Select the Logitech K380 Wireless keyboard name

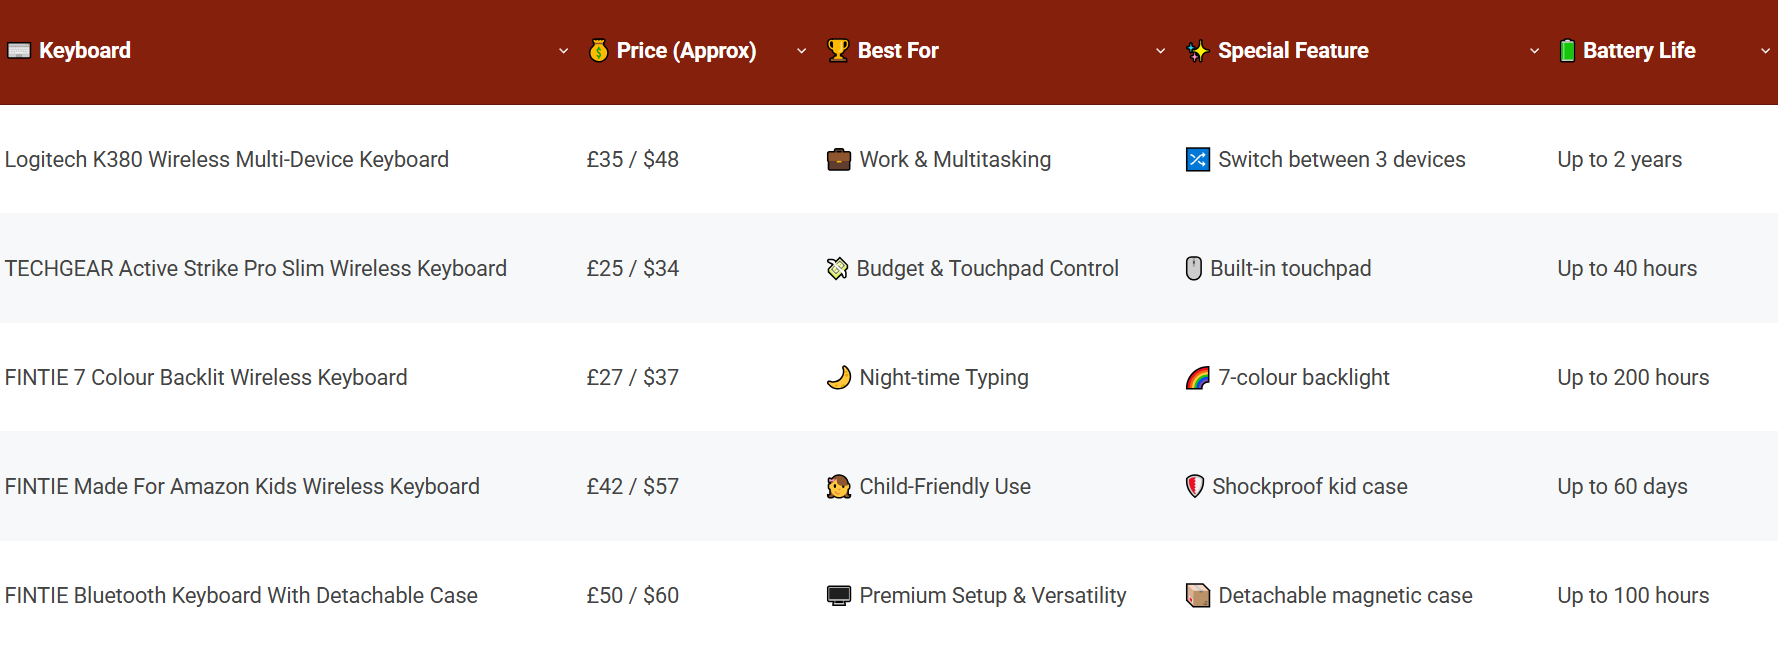coord(227,160)
